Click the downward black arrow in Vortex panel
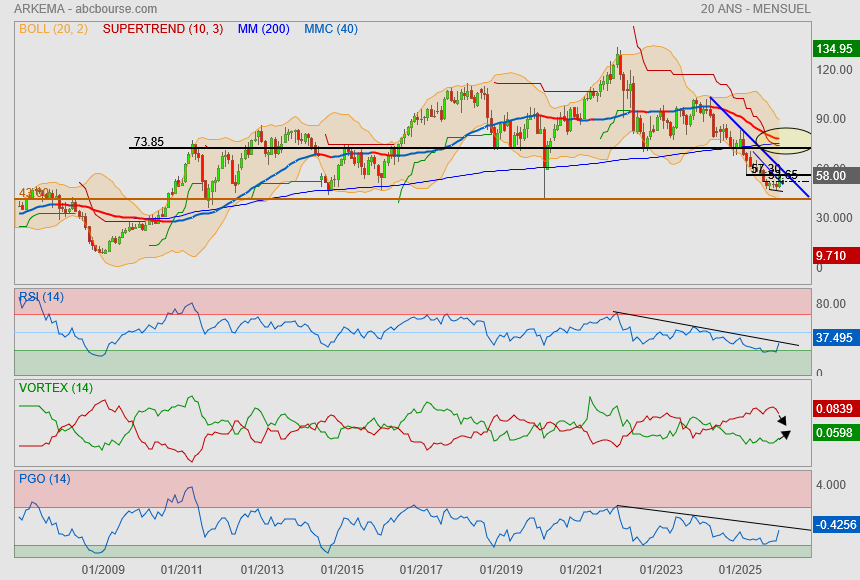Viewport: 860px width, 580px height. (784, 419)
